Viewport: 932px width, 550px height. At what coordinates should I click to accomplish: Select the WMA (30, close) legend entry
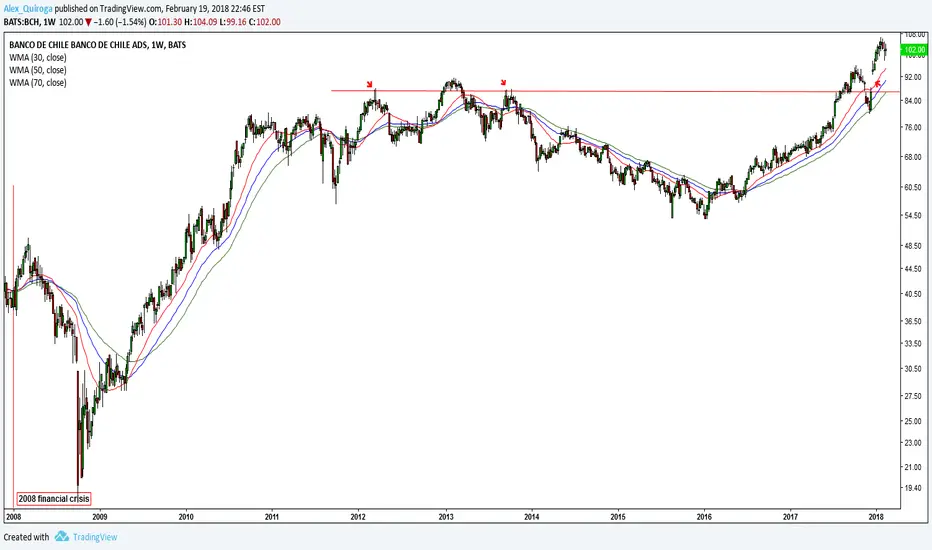point(37,58)
